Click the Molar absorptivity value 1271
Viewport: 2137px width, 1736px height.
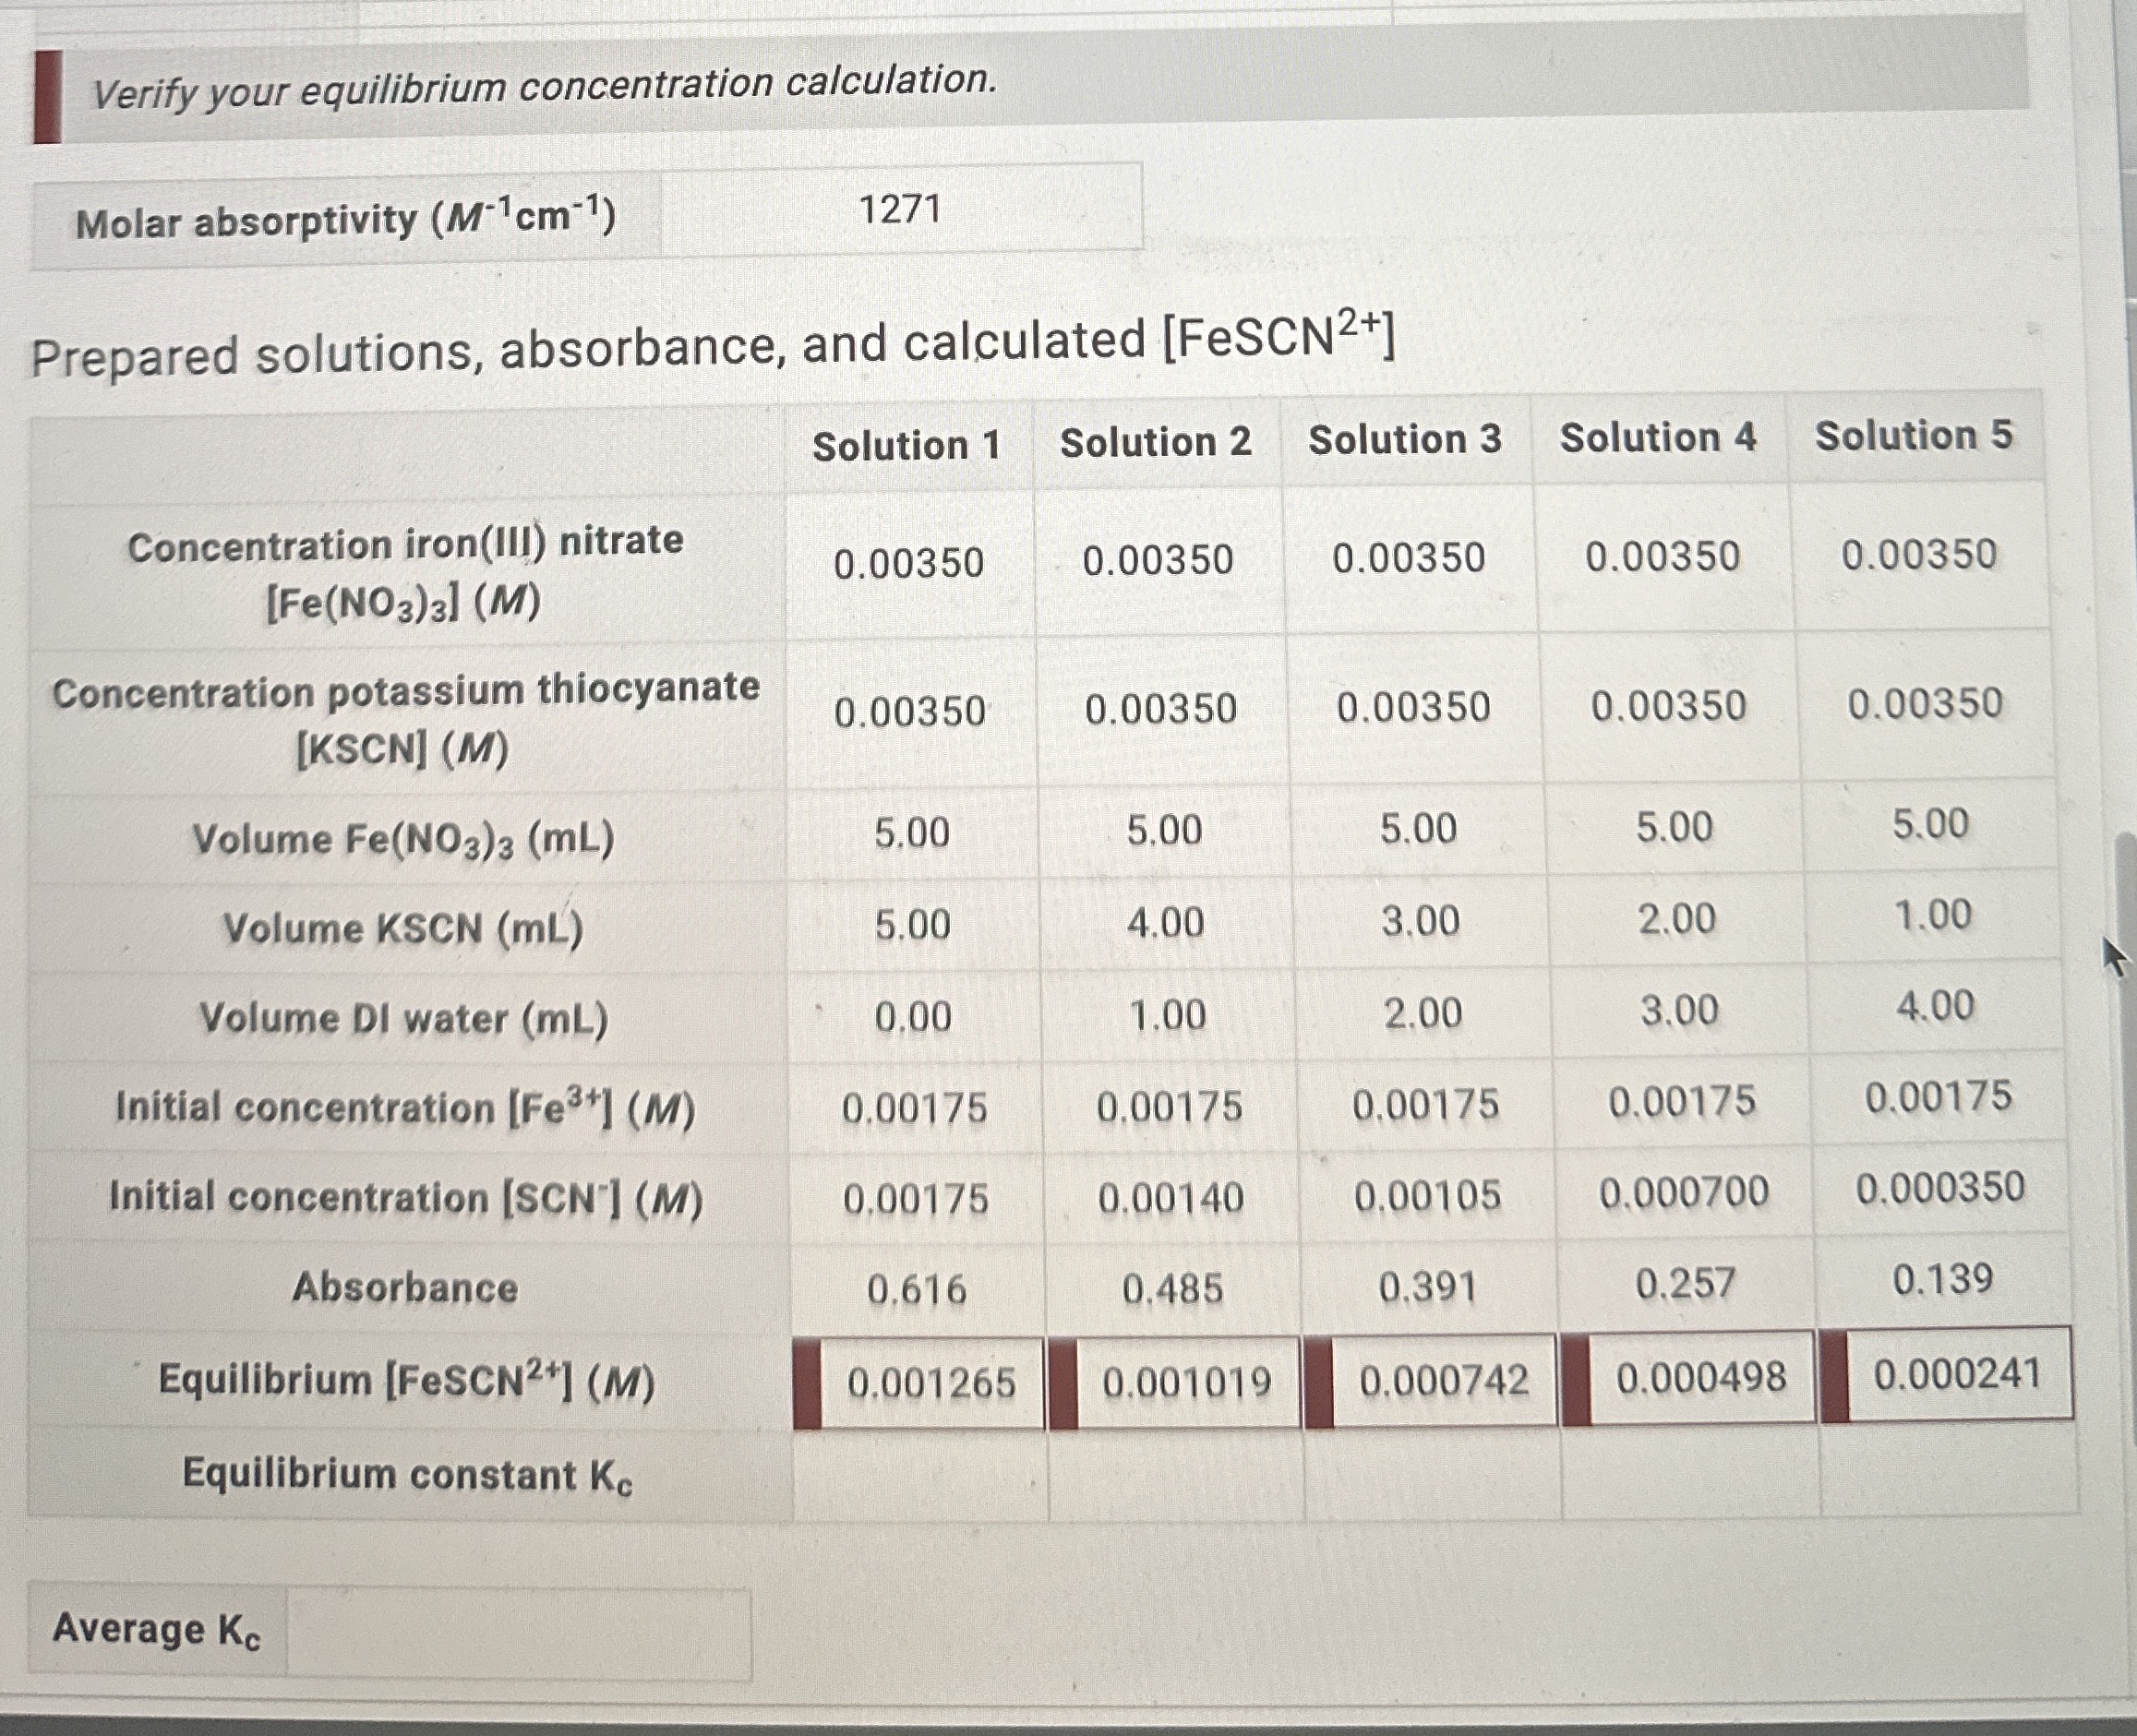pyautogui.click(x=900, y=208)
